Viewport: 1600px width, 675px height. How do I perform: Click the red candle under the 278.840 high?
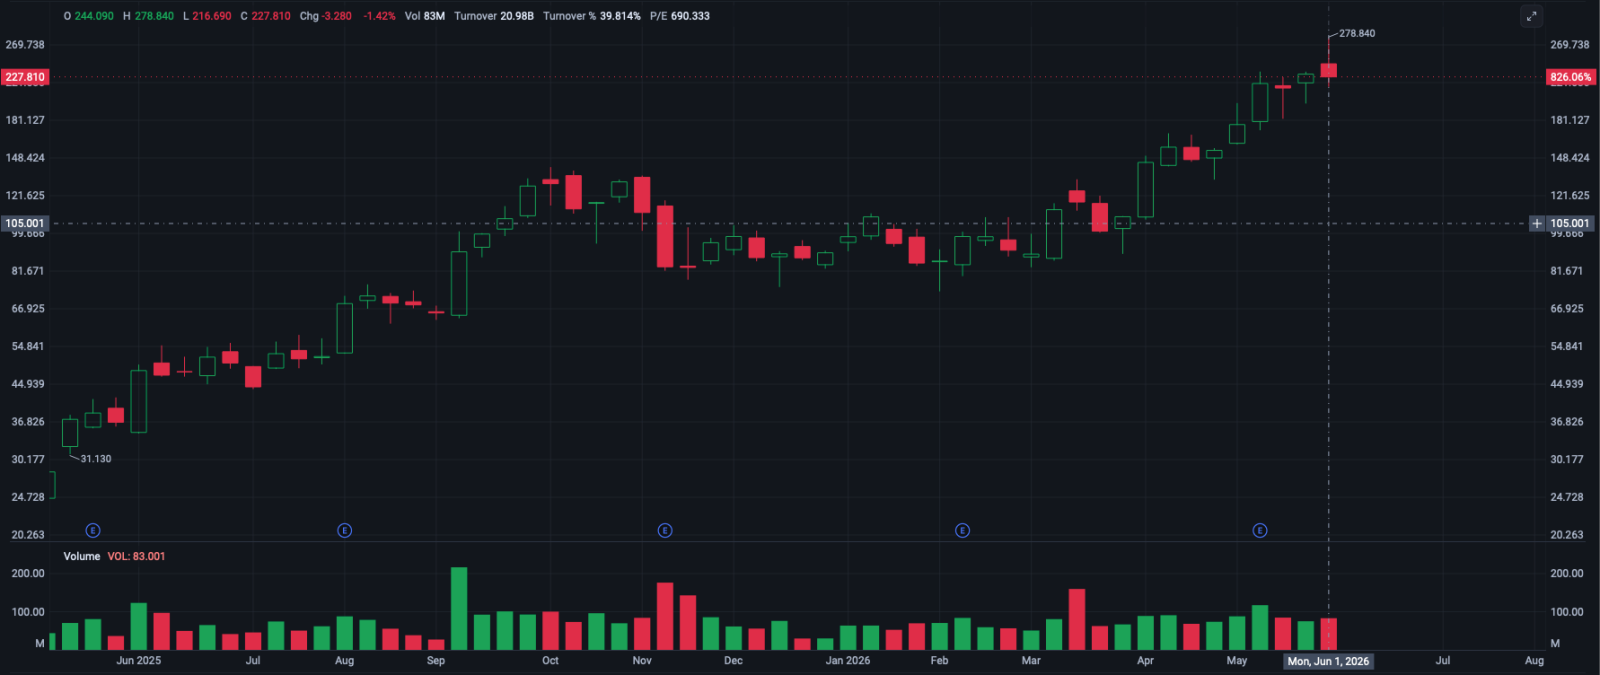click(x=1328, y=70)
